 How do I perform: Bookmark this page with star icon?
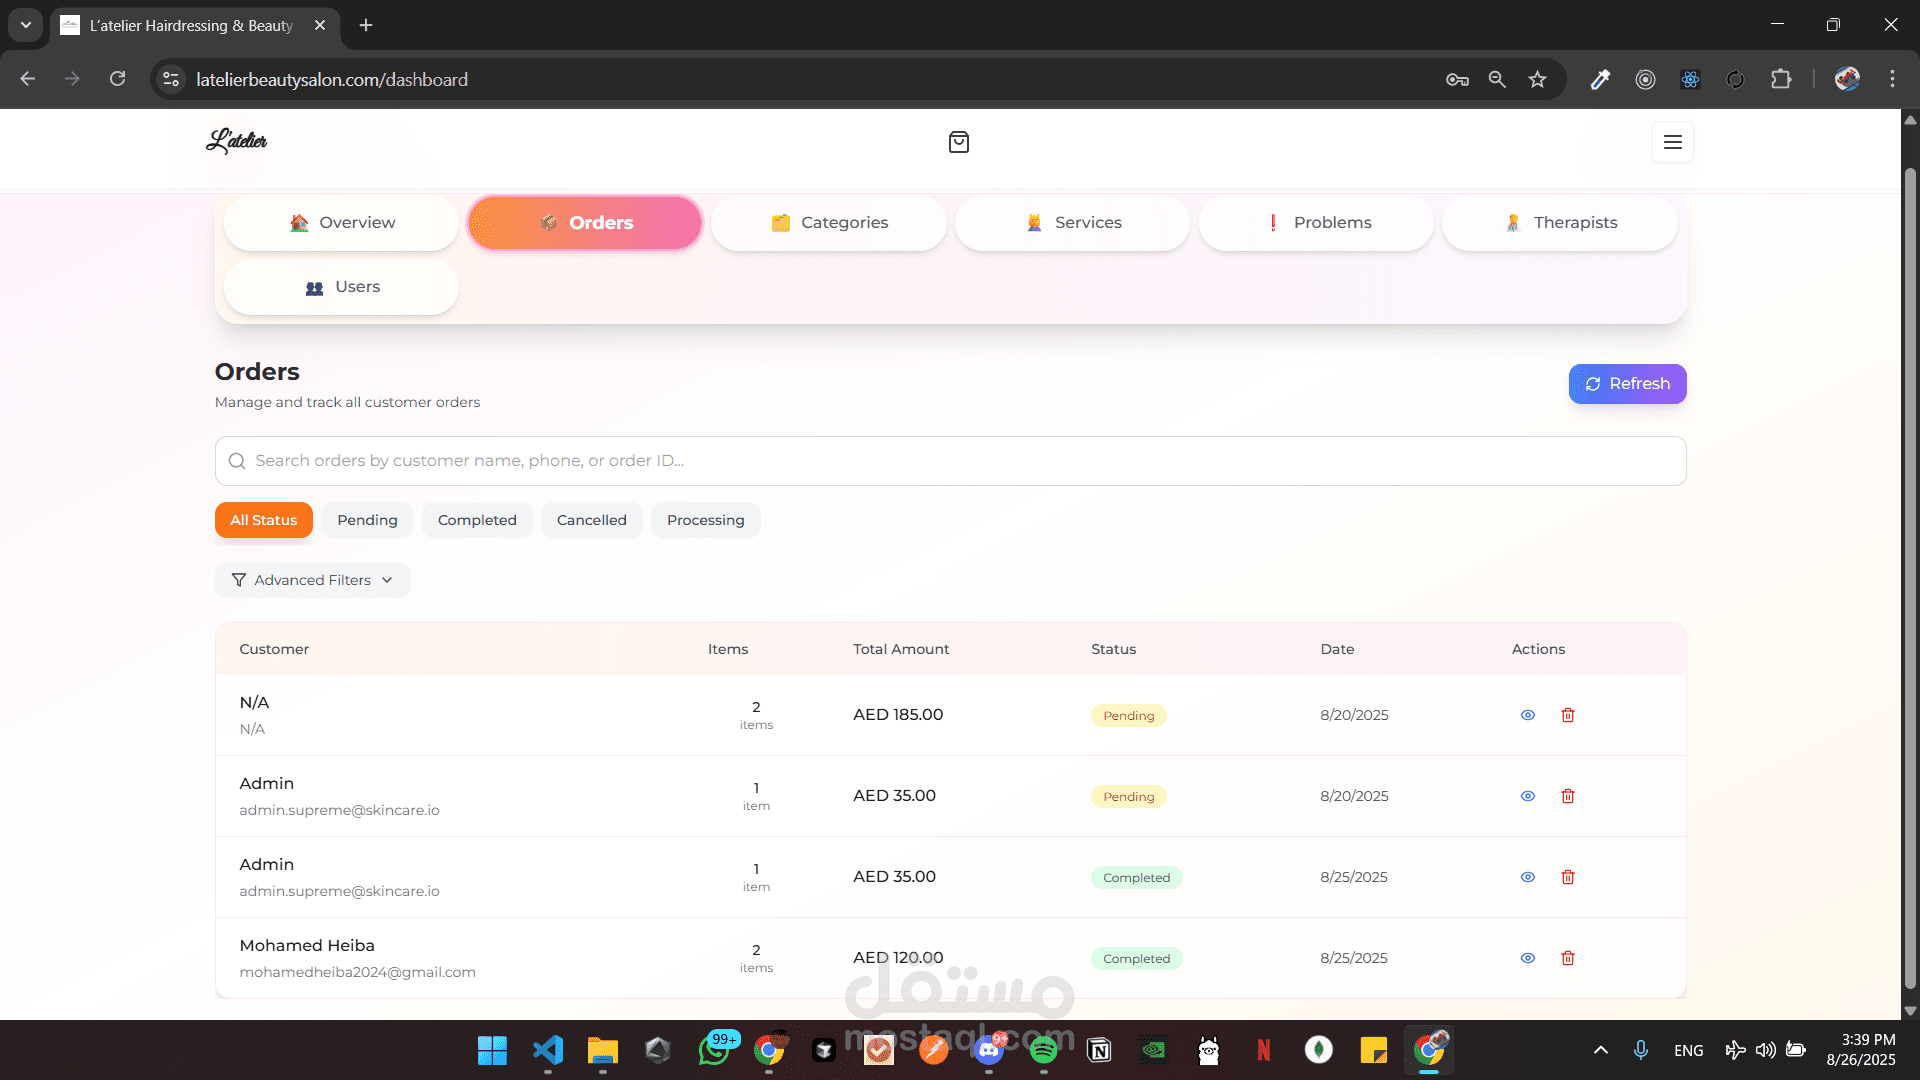[1537, 80]
